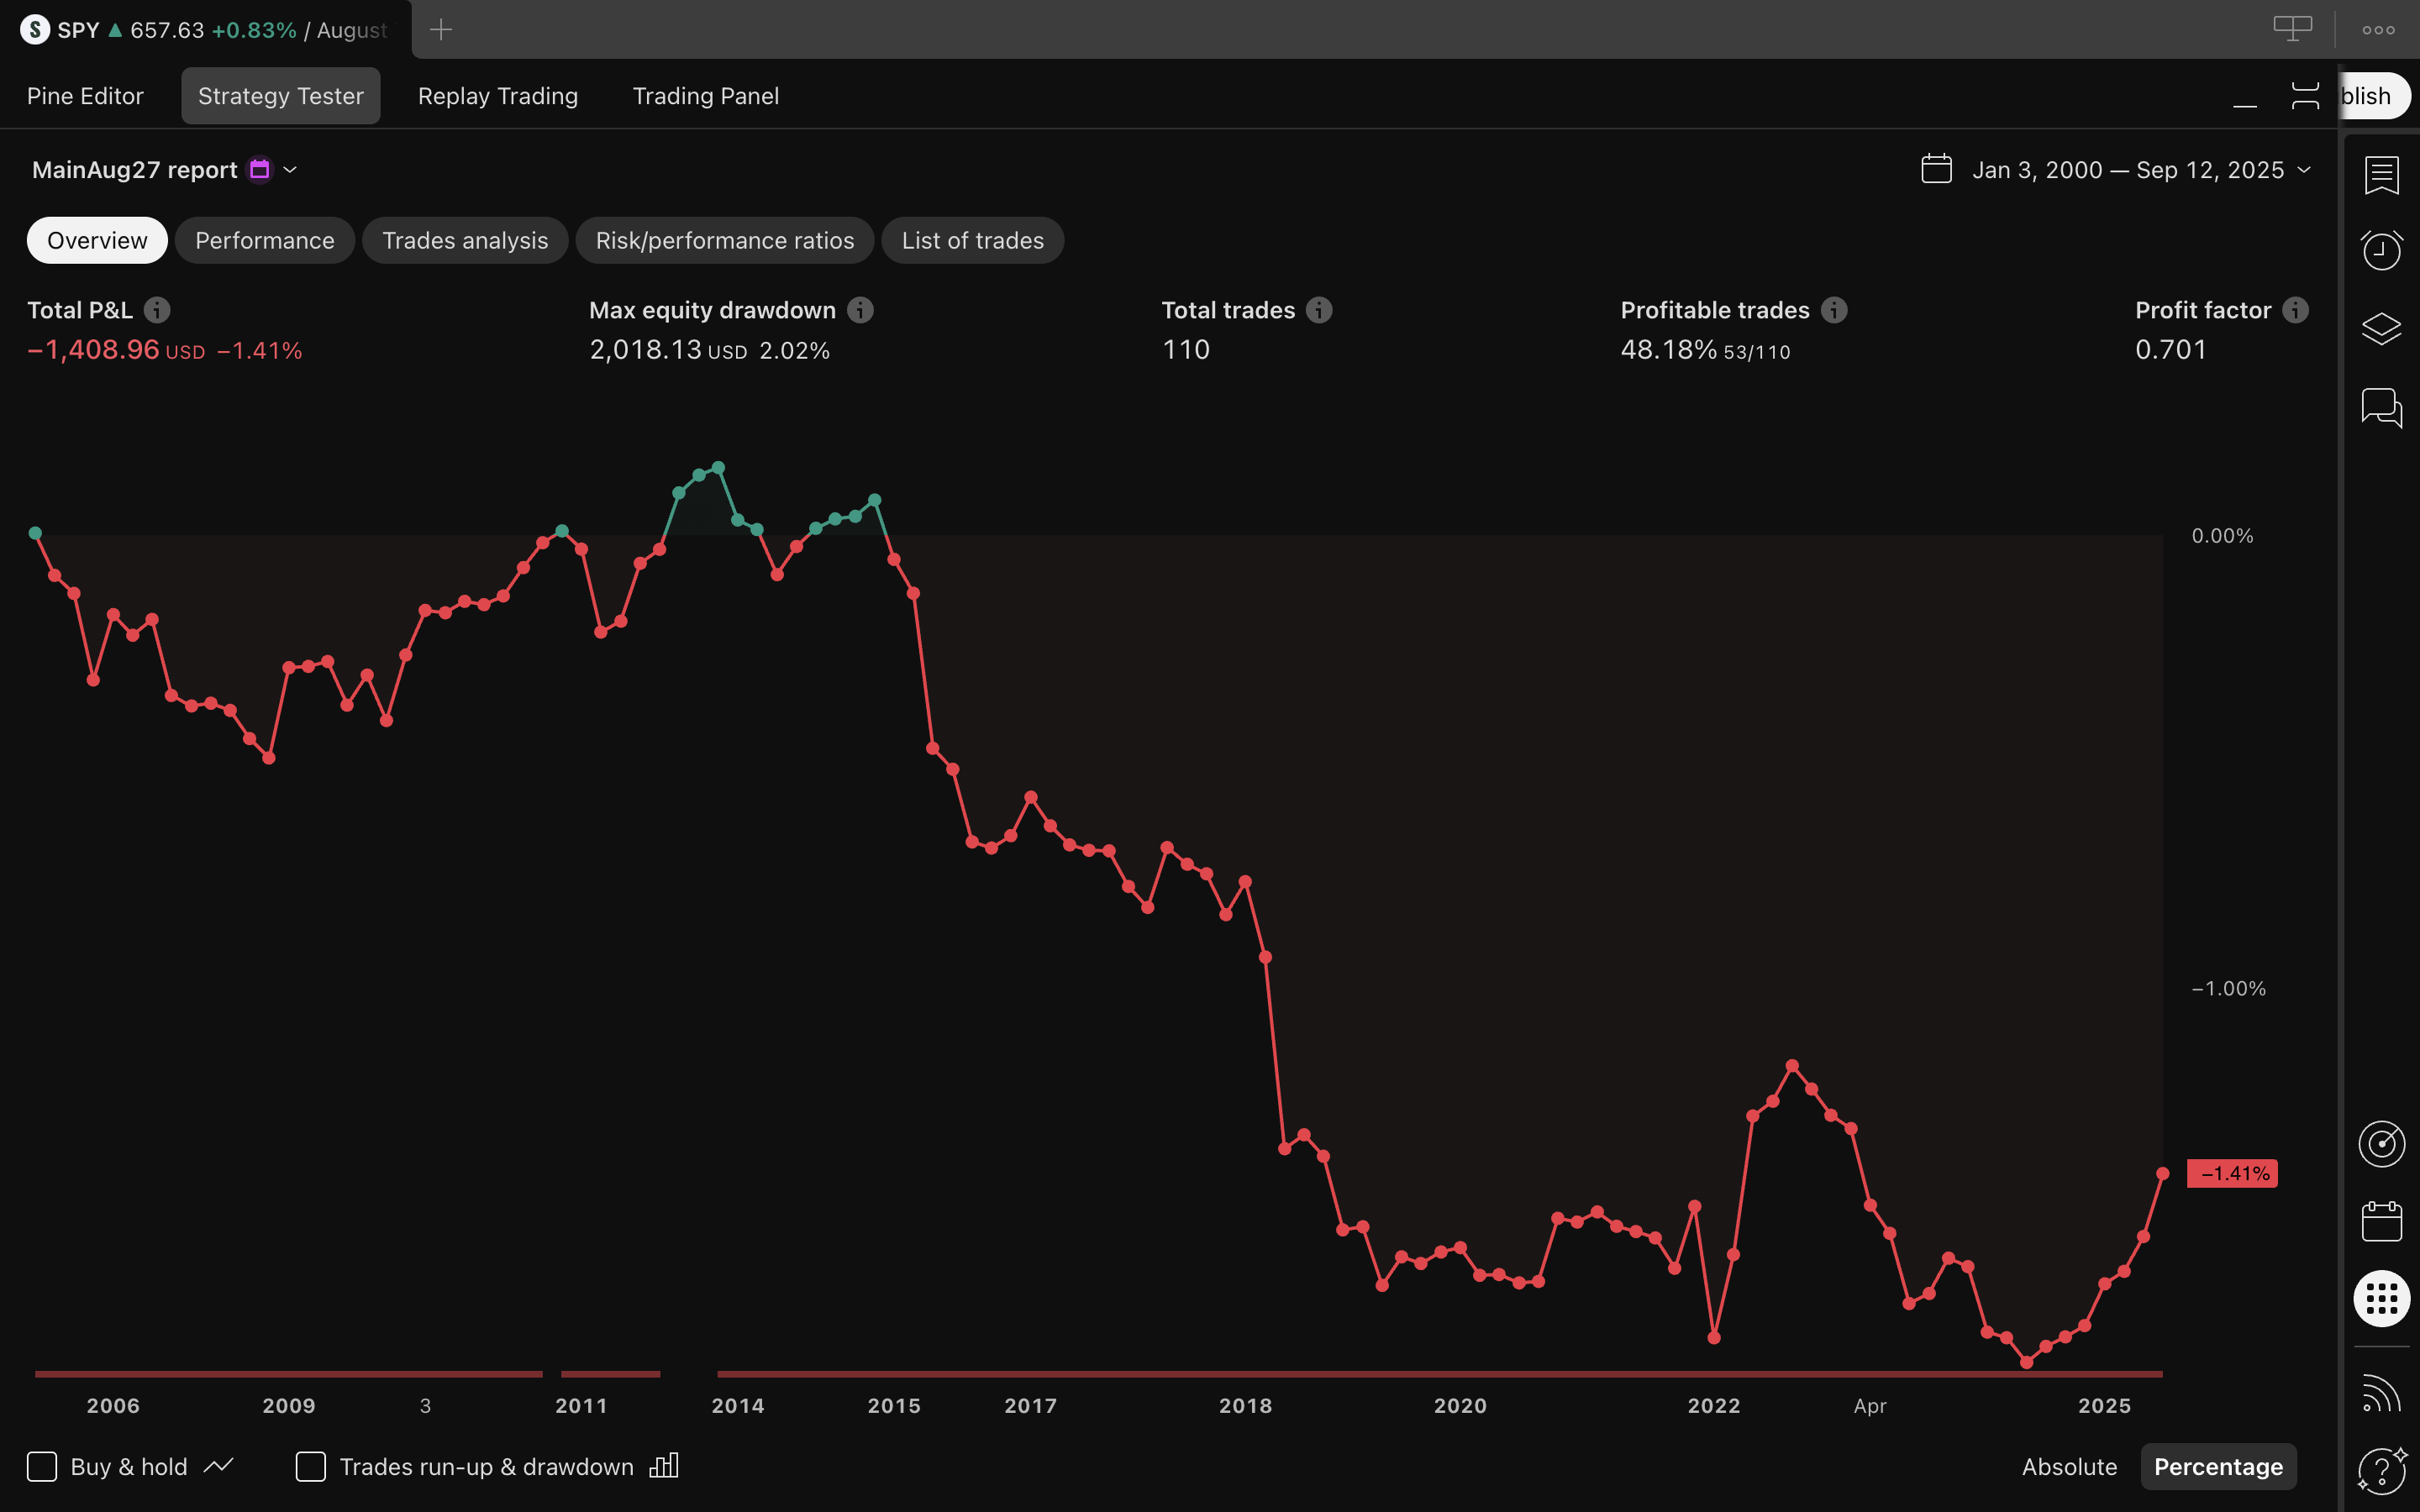
Task: Click the Profit factor info icon
Action: click(2295, 310)
